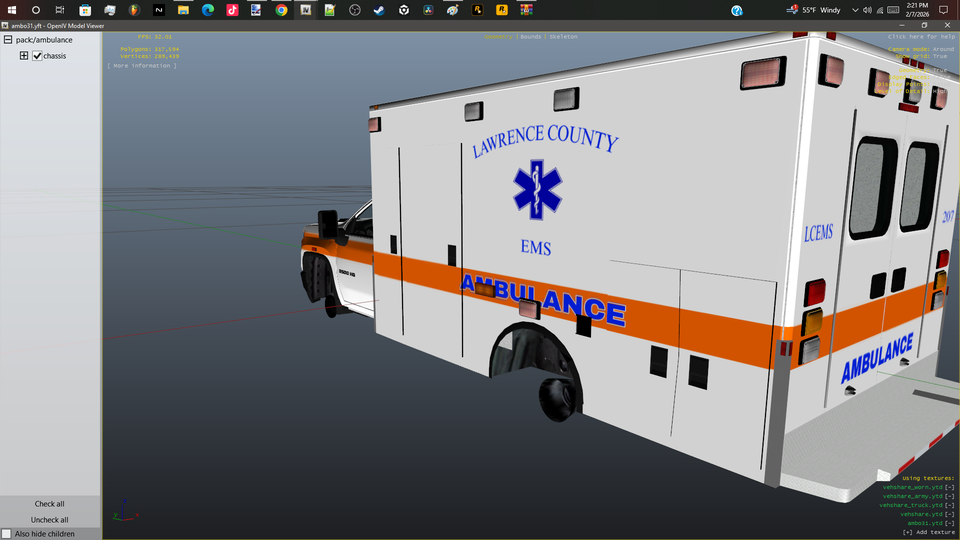The image size is (960, 540).
Task: Expand the More information section
Action: pyautogui.click(x=141, y=66)
